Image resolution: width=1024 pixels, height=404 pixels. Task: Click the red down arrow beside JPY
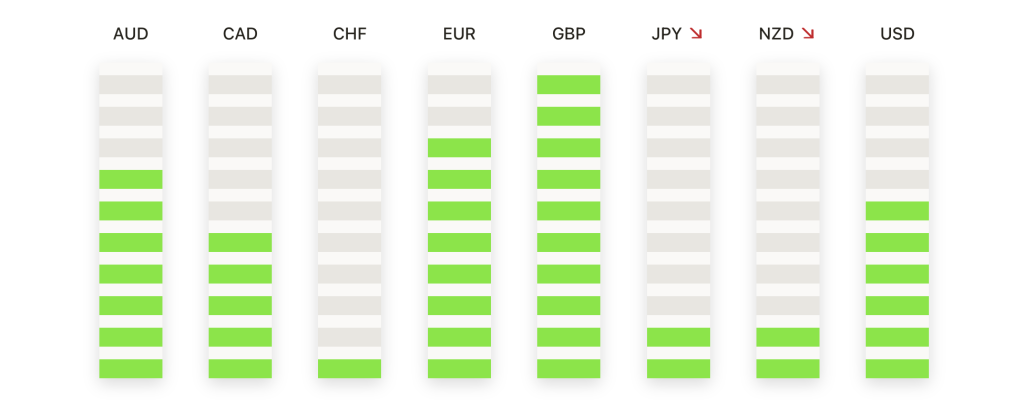point(696,34)
